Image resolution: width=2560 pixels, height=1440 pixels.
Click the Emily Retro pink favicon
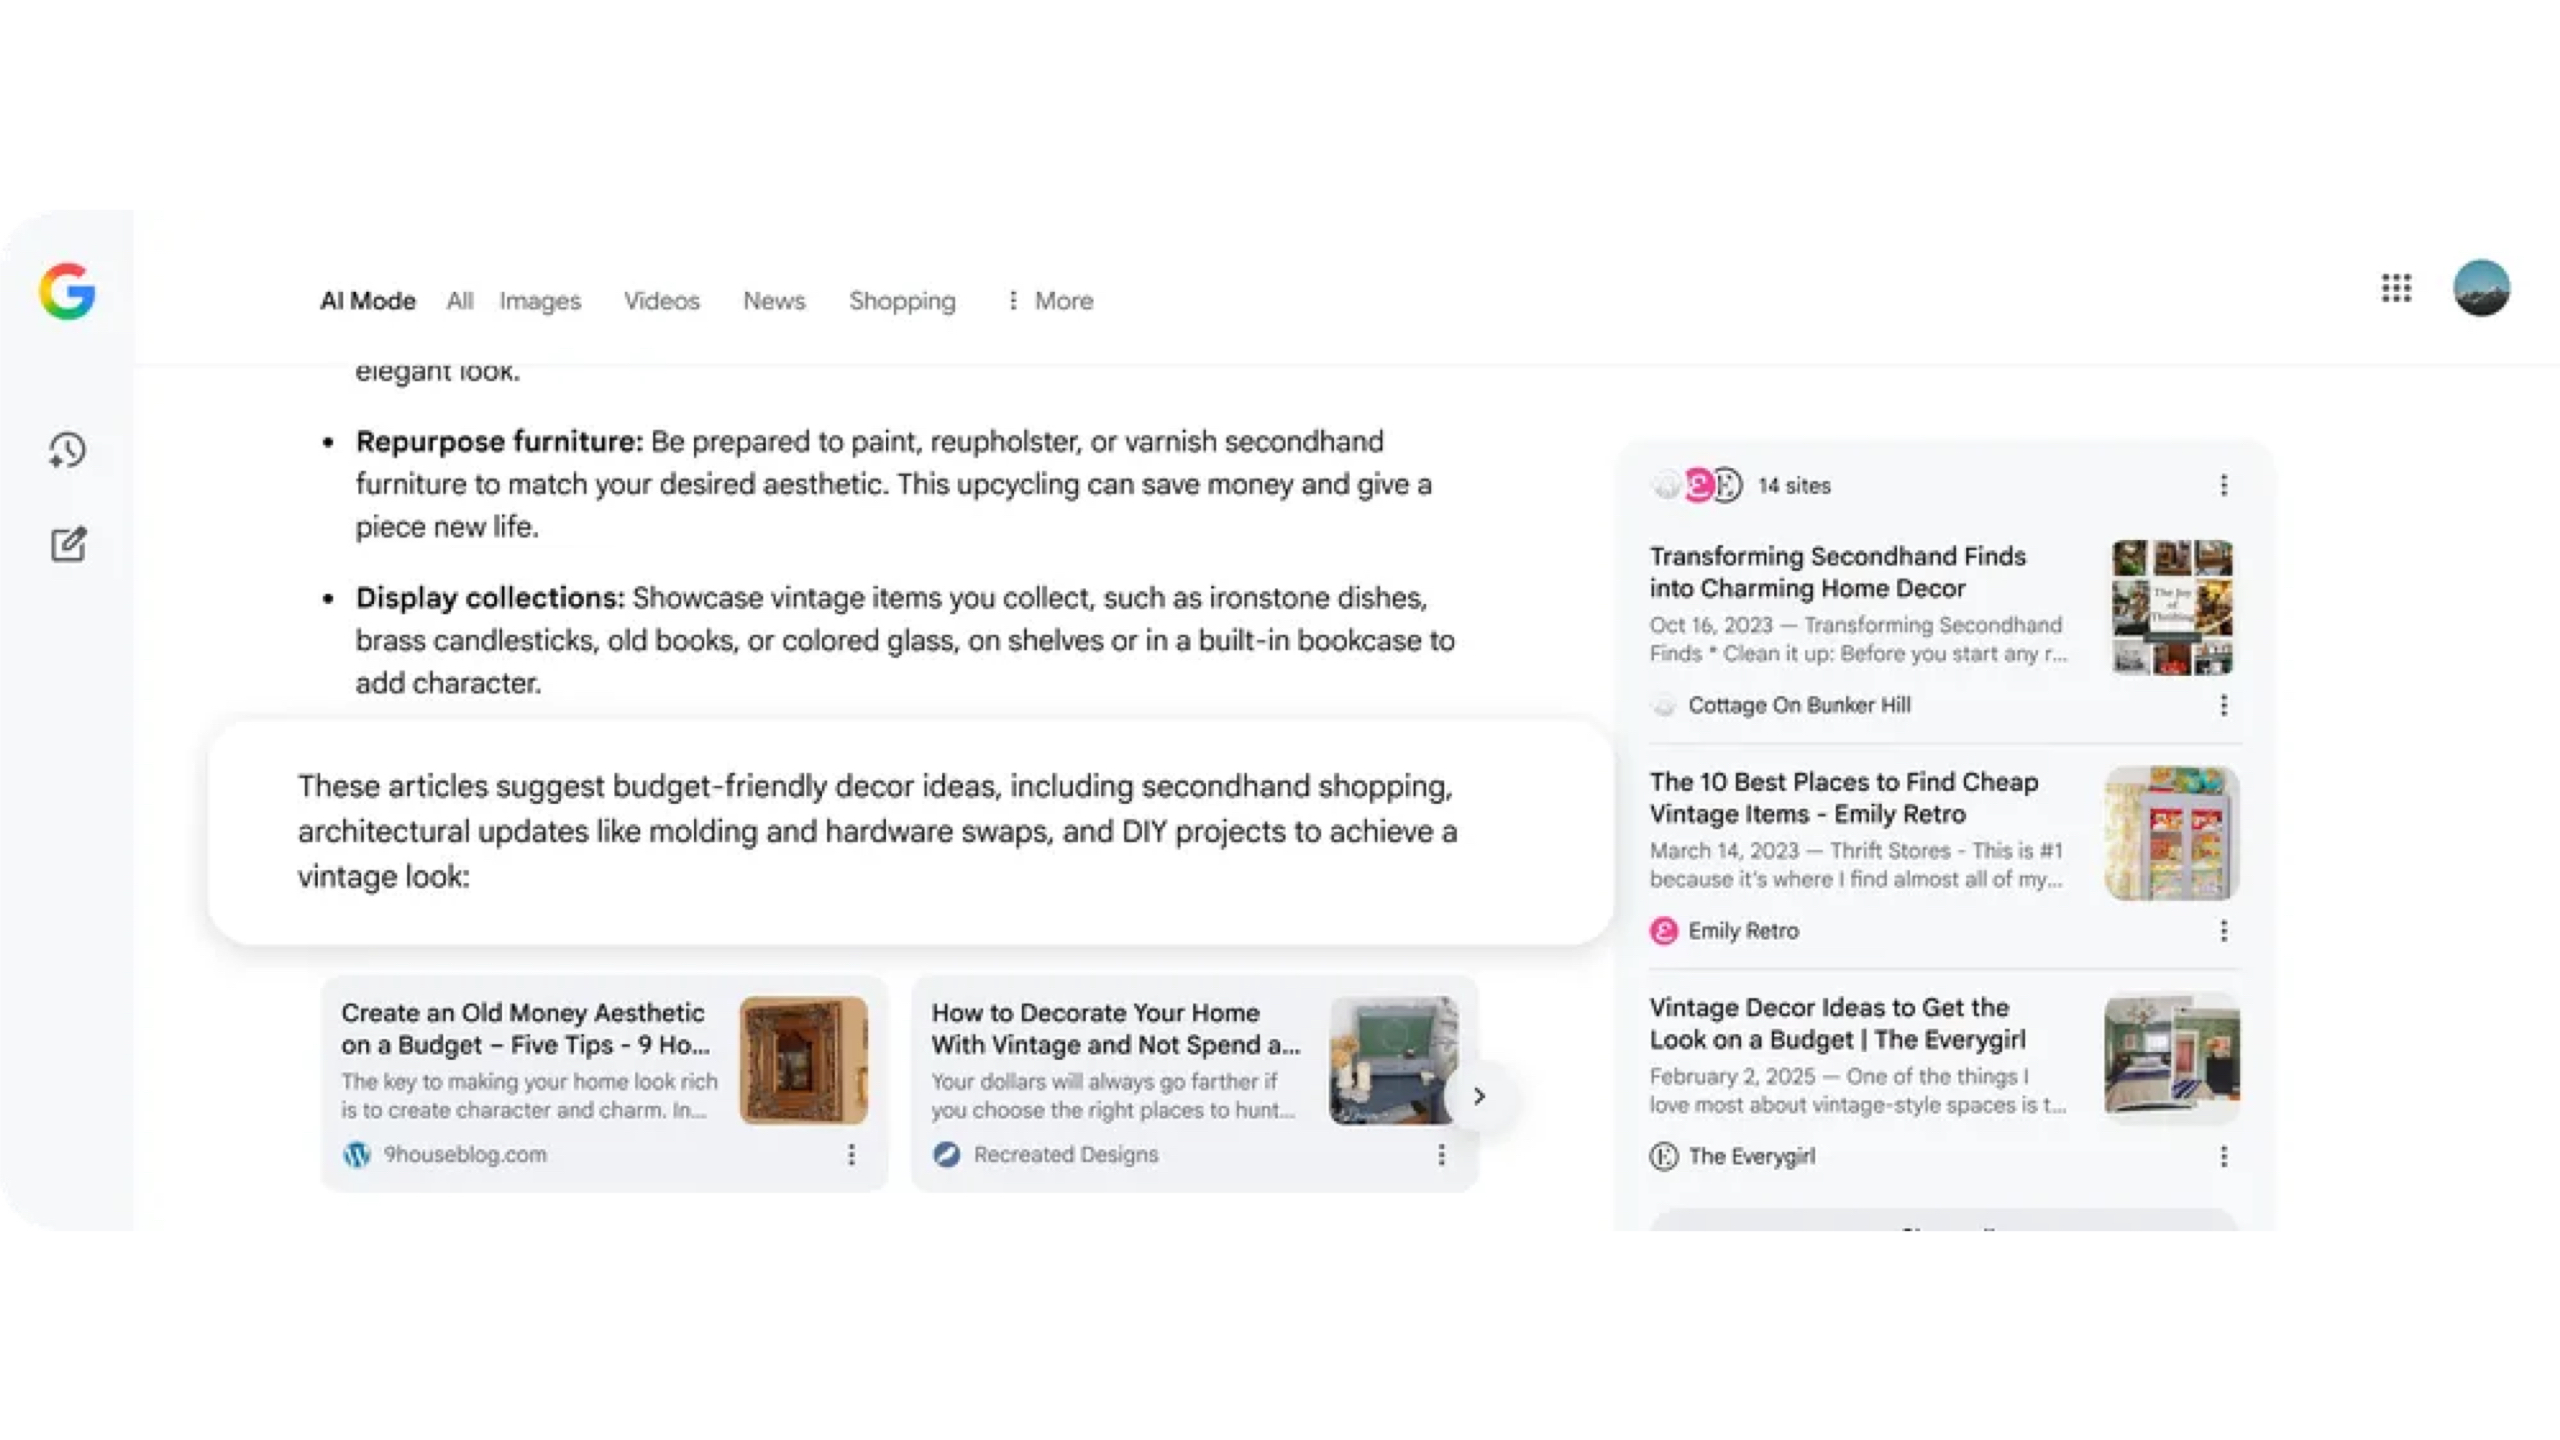tap(1662, 930)
